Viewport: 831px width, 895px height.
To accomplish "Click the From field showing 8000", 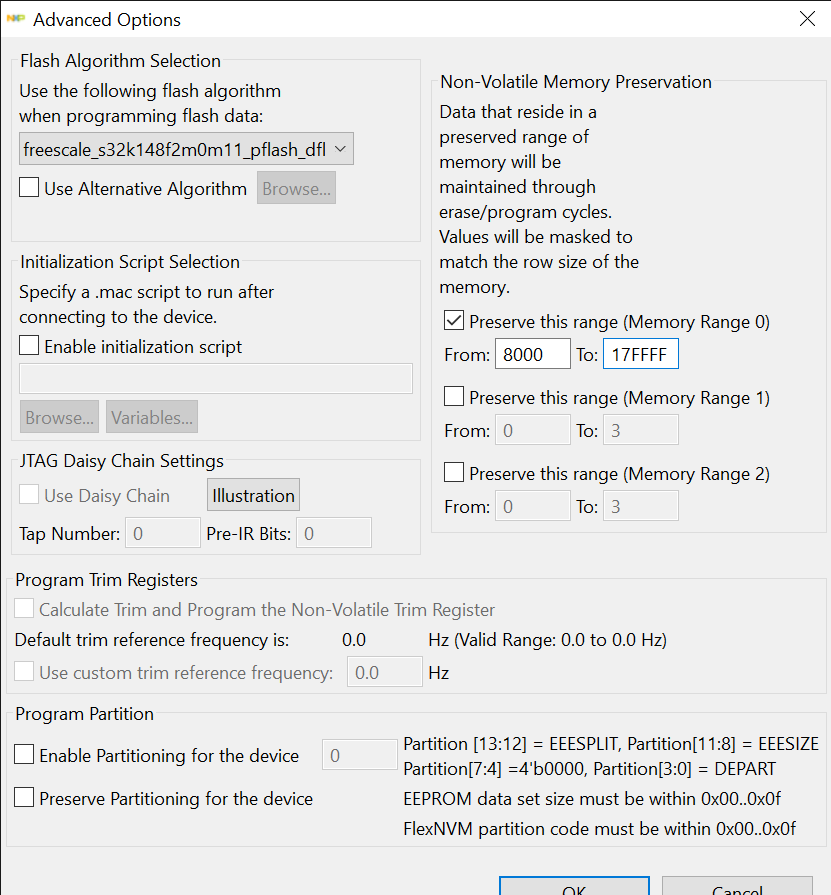I will [532, 354].
